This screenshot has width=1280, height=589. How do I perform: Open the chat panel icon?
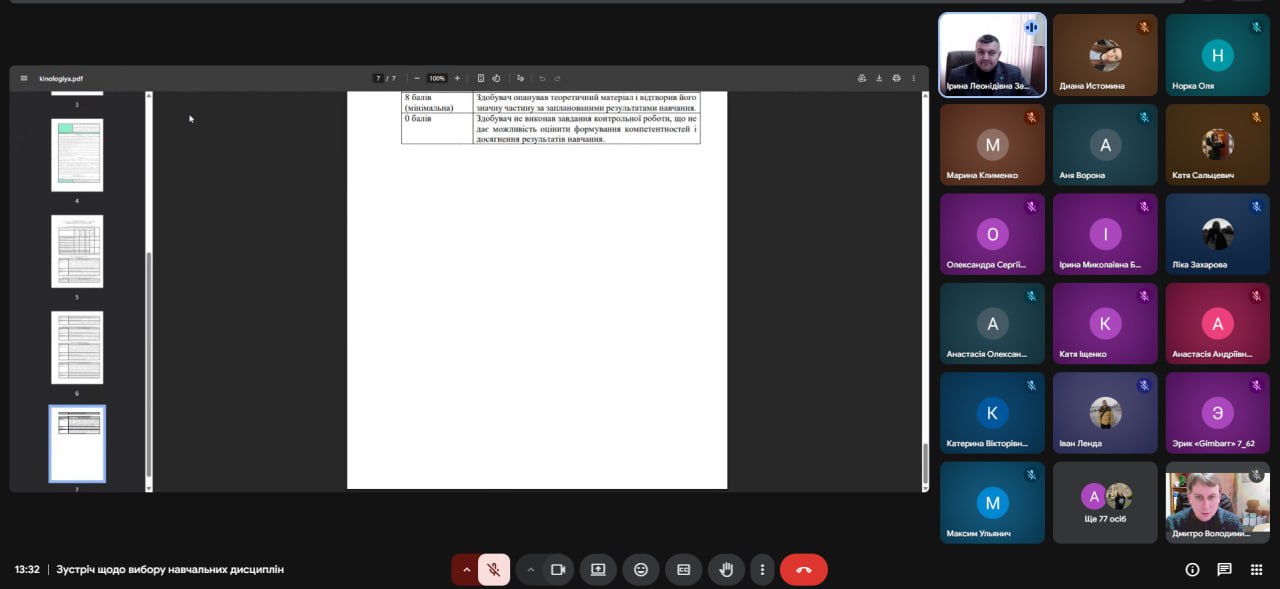[1224, 569]
